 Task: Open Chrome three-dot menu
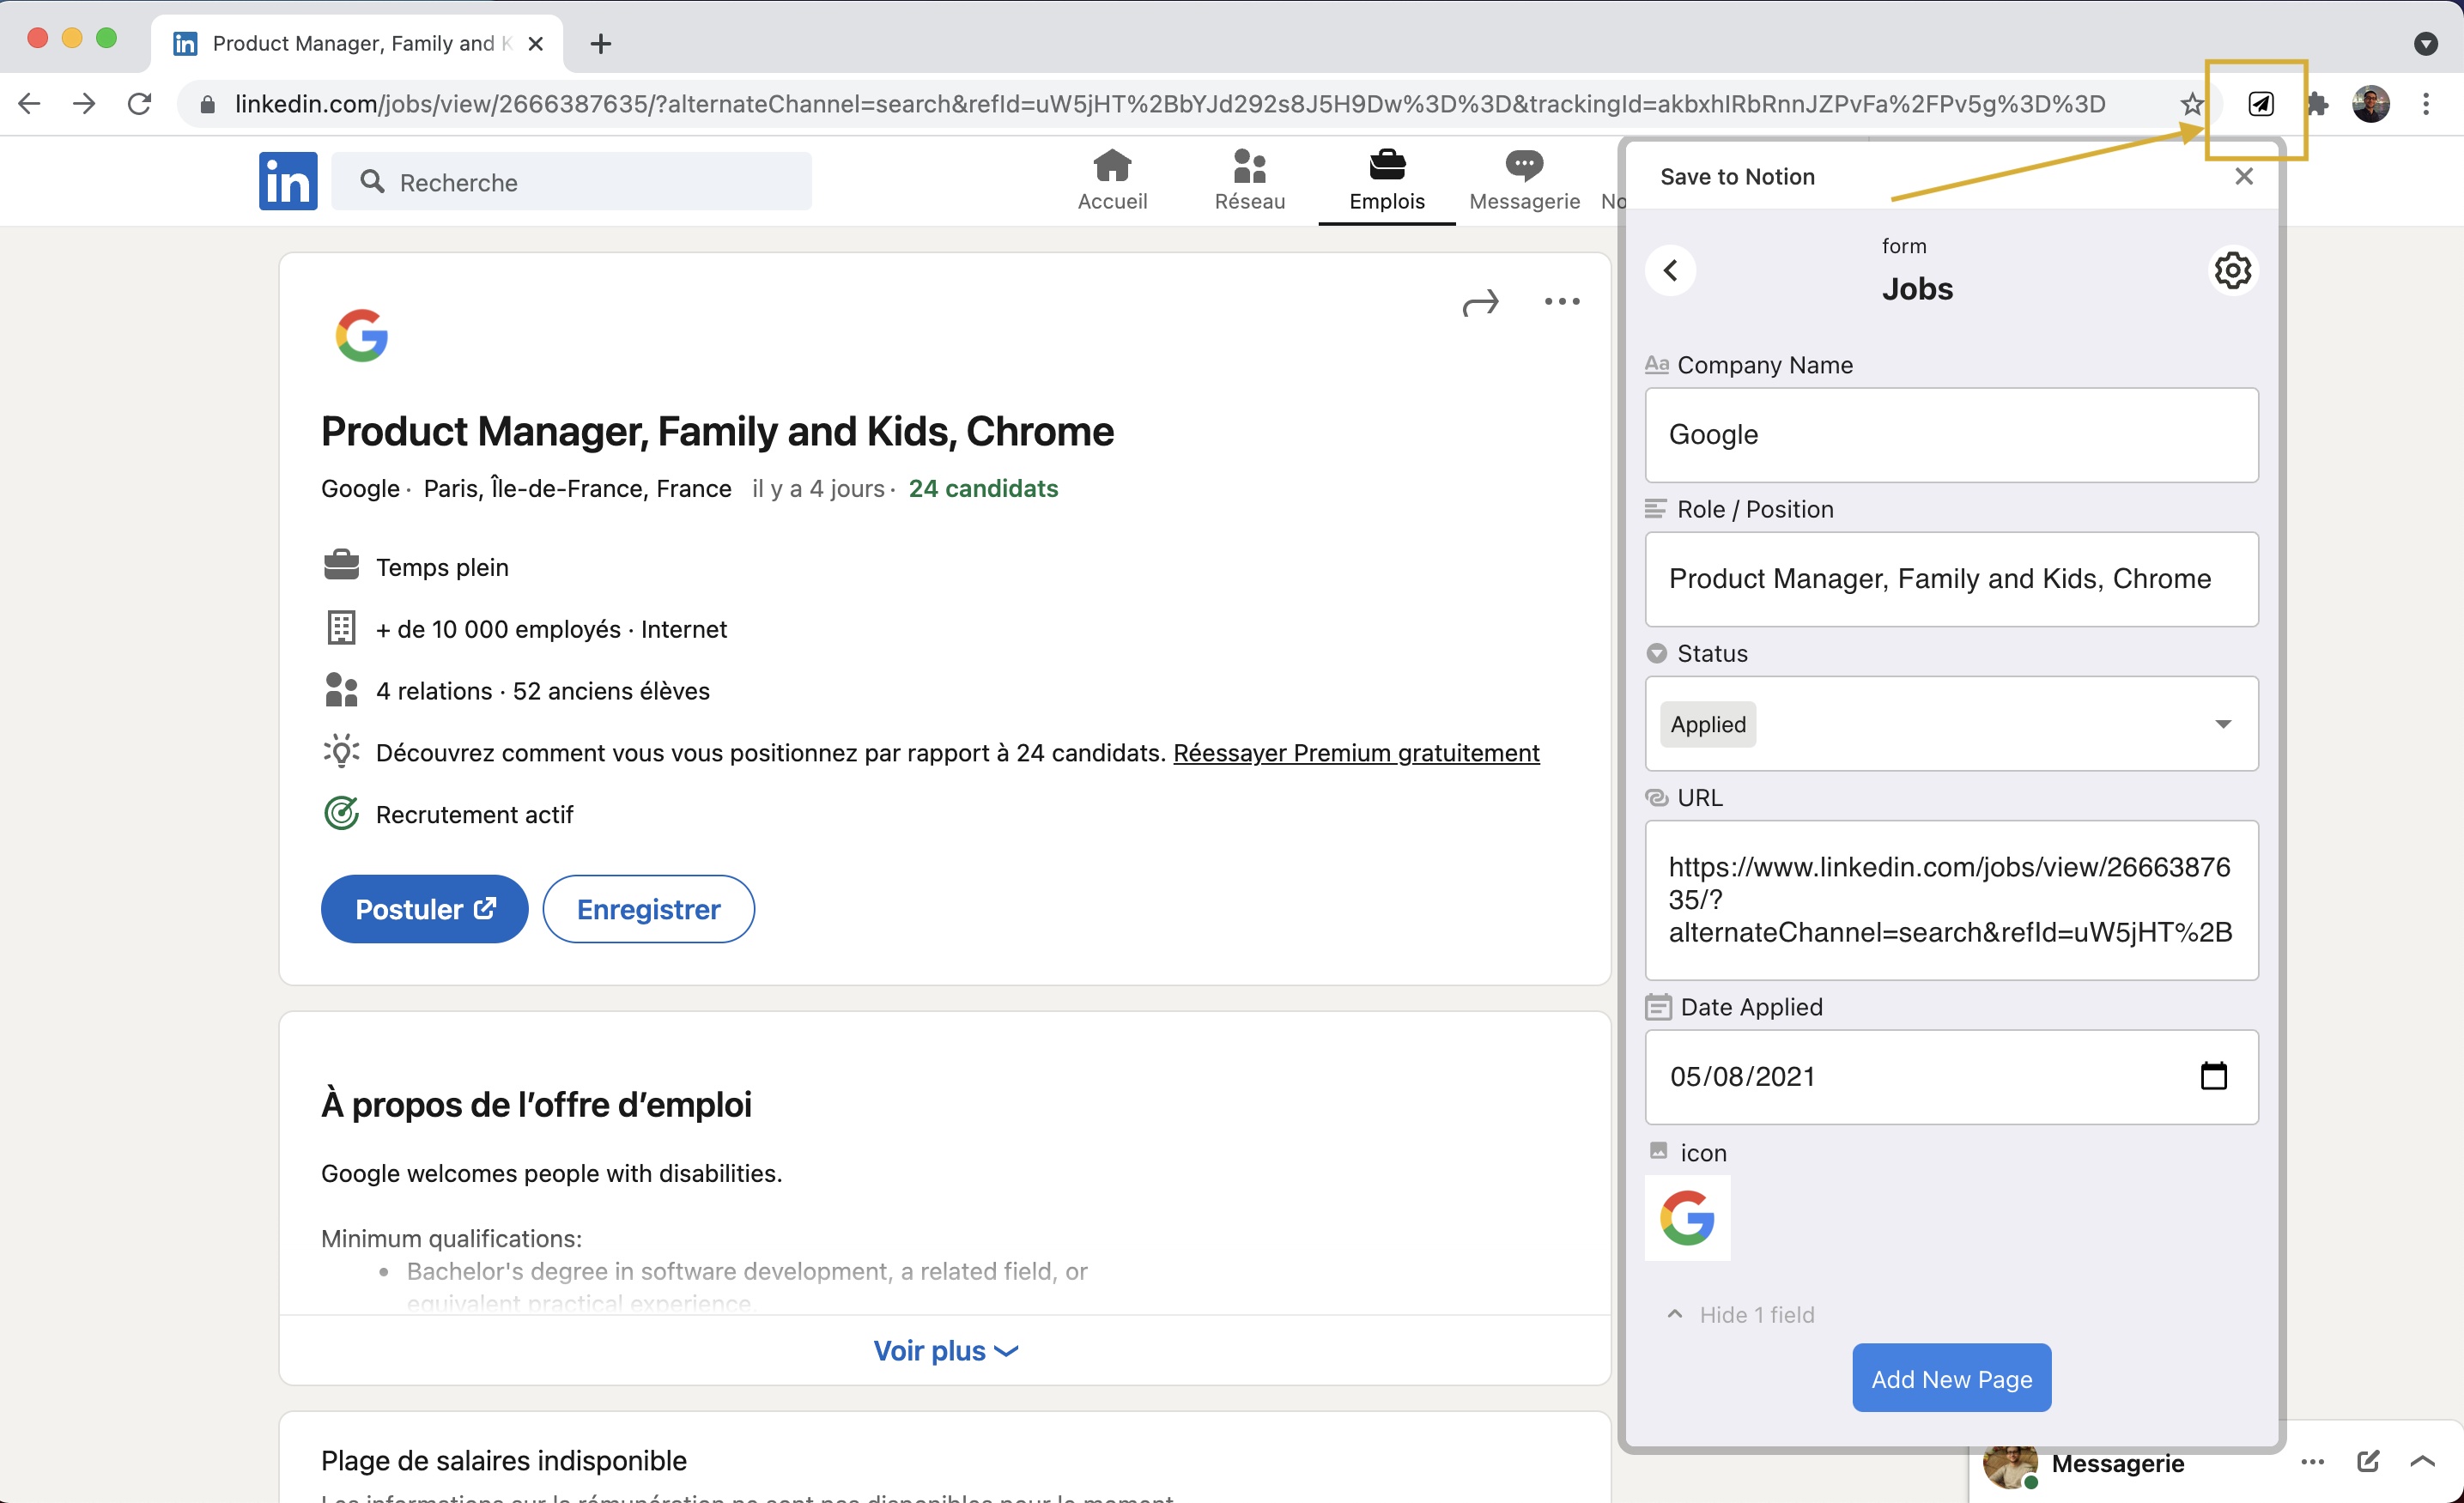click(x=2426, y=104)
